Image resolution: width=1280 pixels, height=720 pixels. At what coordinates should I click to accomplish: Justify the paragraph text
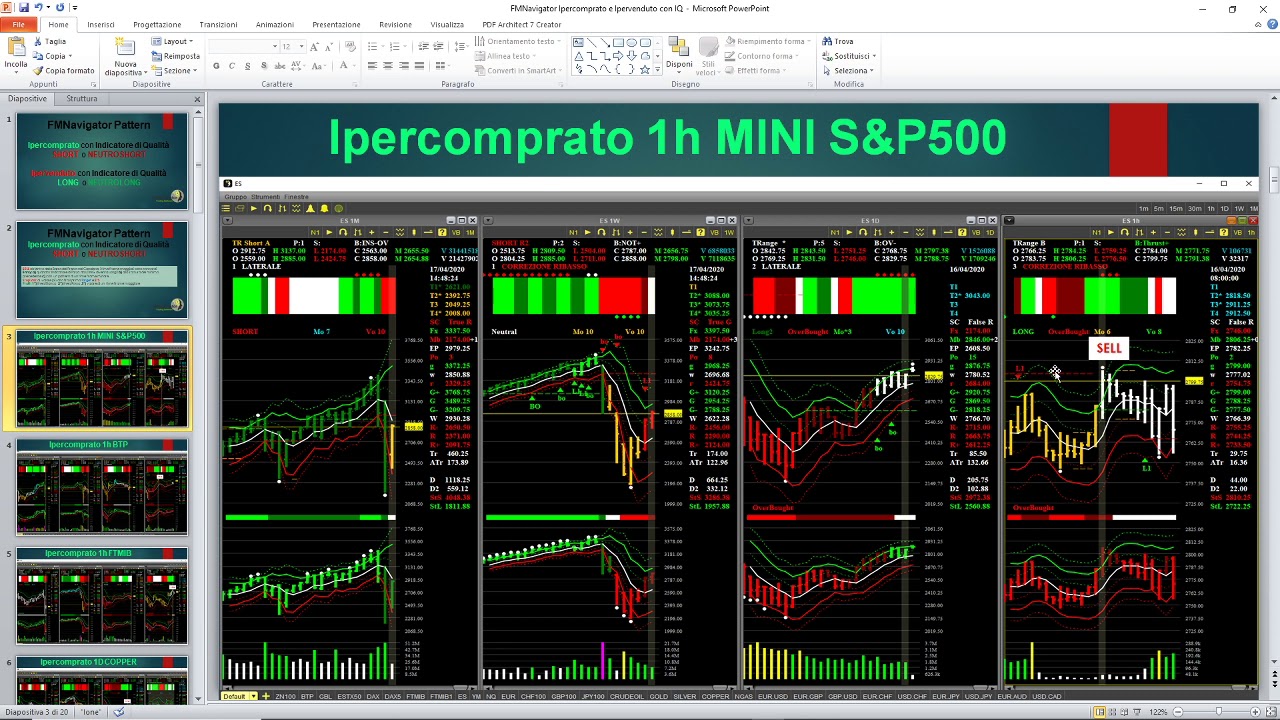point(417,66)
